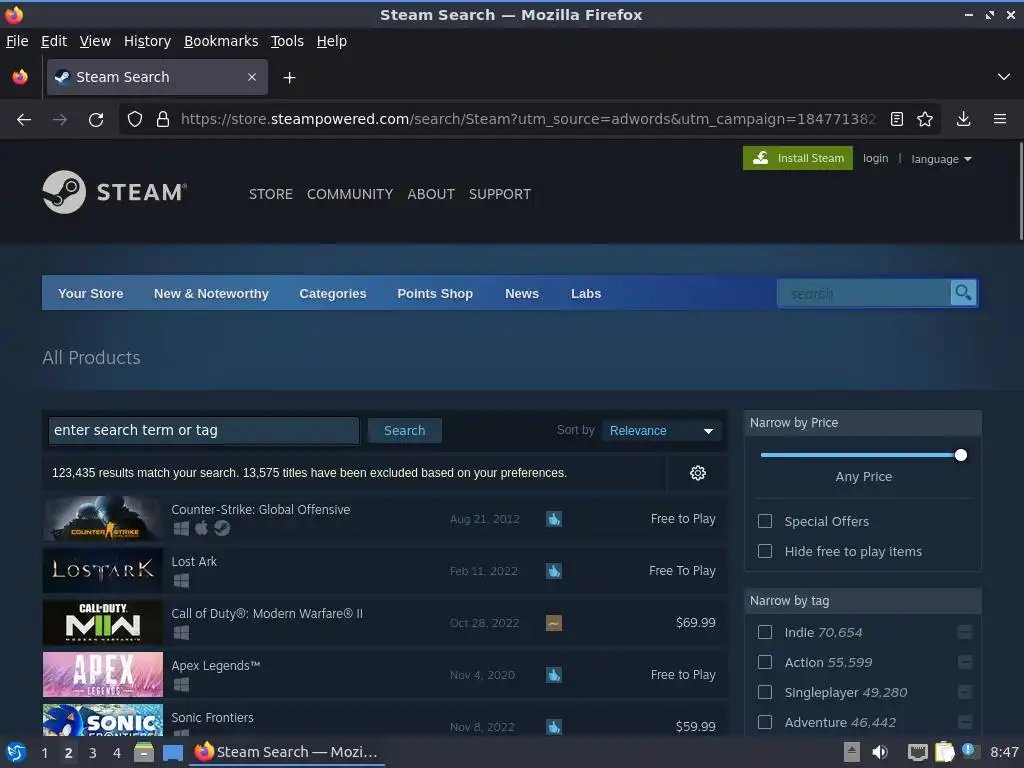Reload the Steam search page

(x=96, y=120)
